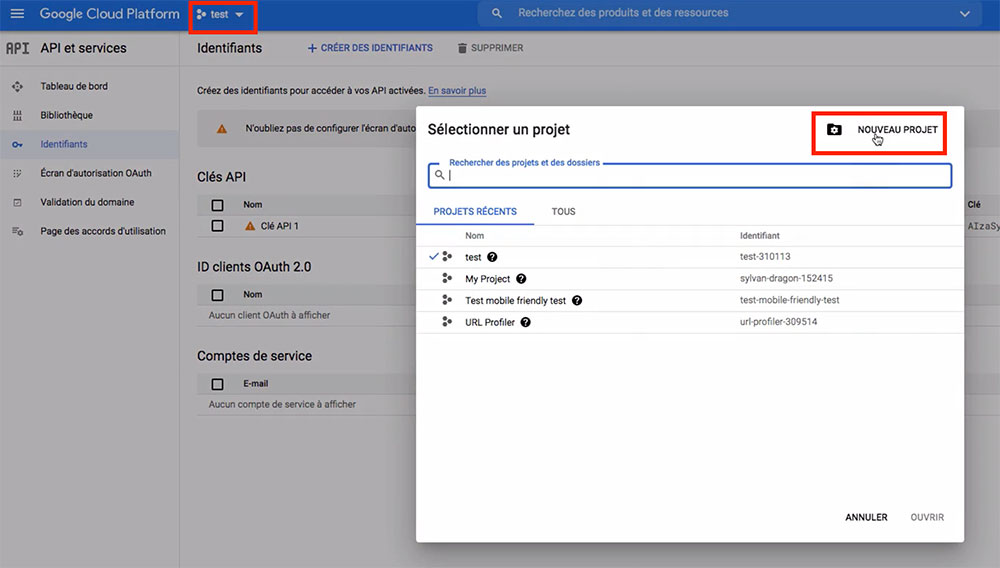Screen dimensions: 1000x568
Task: Toggle the Comptes de service header checkbox
Action: pyautogui.click(x=217, y=384)
